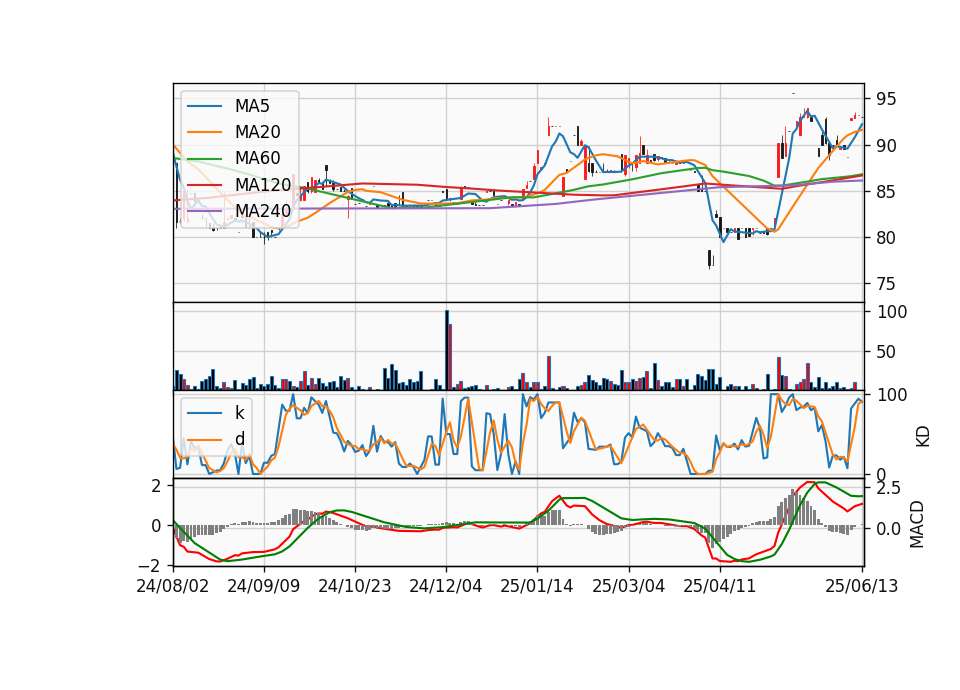Click the 25/03/04 date axis label
960x690 pixels.
628,586
